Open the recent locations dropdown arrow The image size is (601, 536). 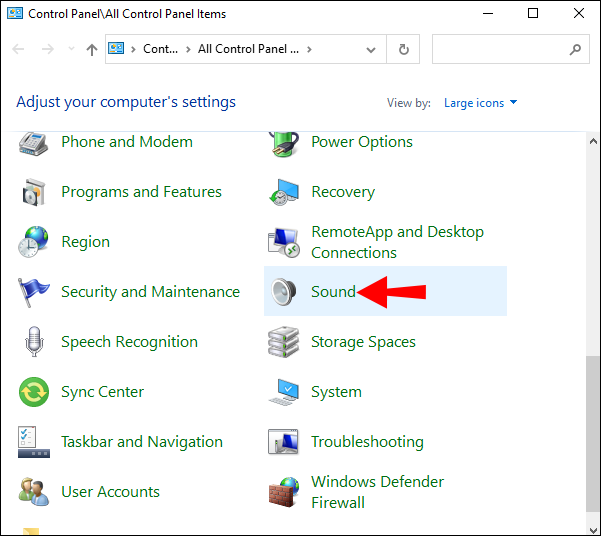(71, 49)
